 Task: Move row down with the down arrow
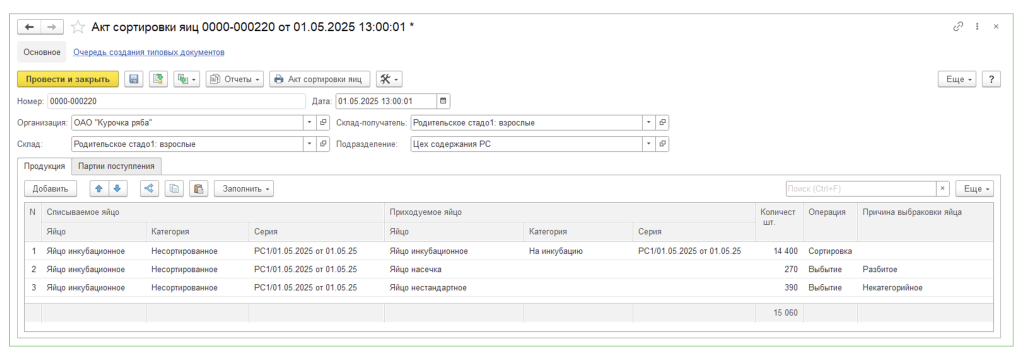pyautogui.click(x=117, y=189)
